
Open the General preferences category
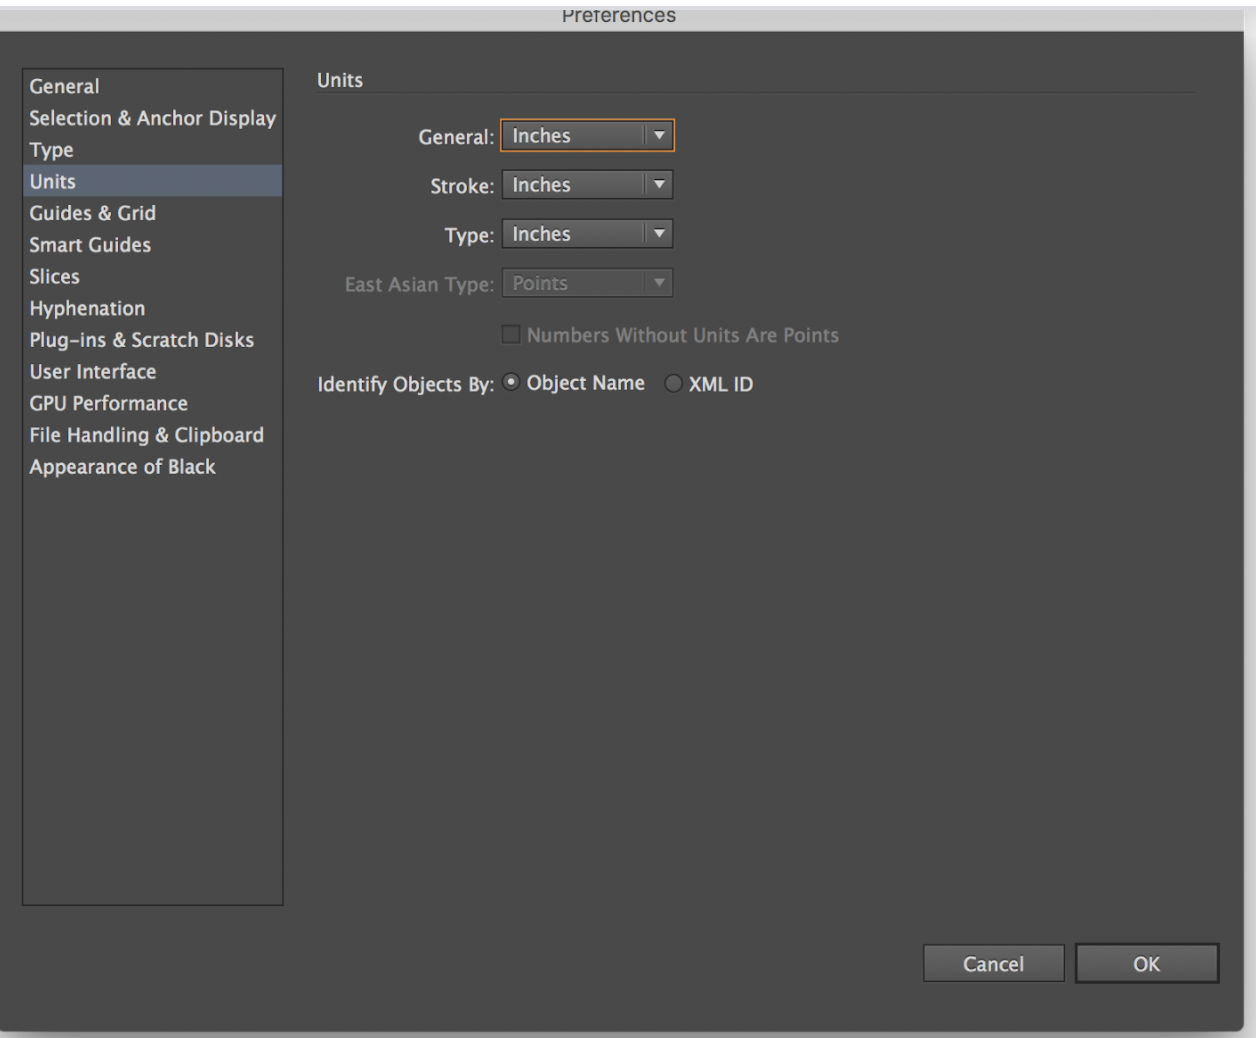152,86
